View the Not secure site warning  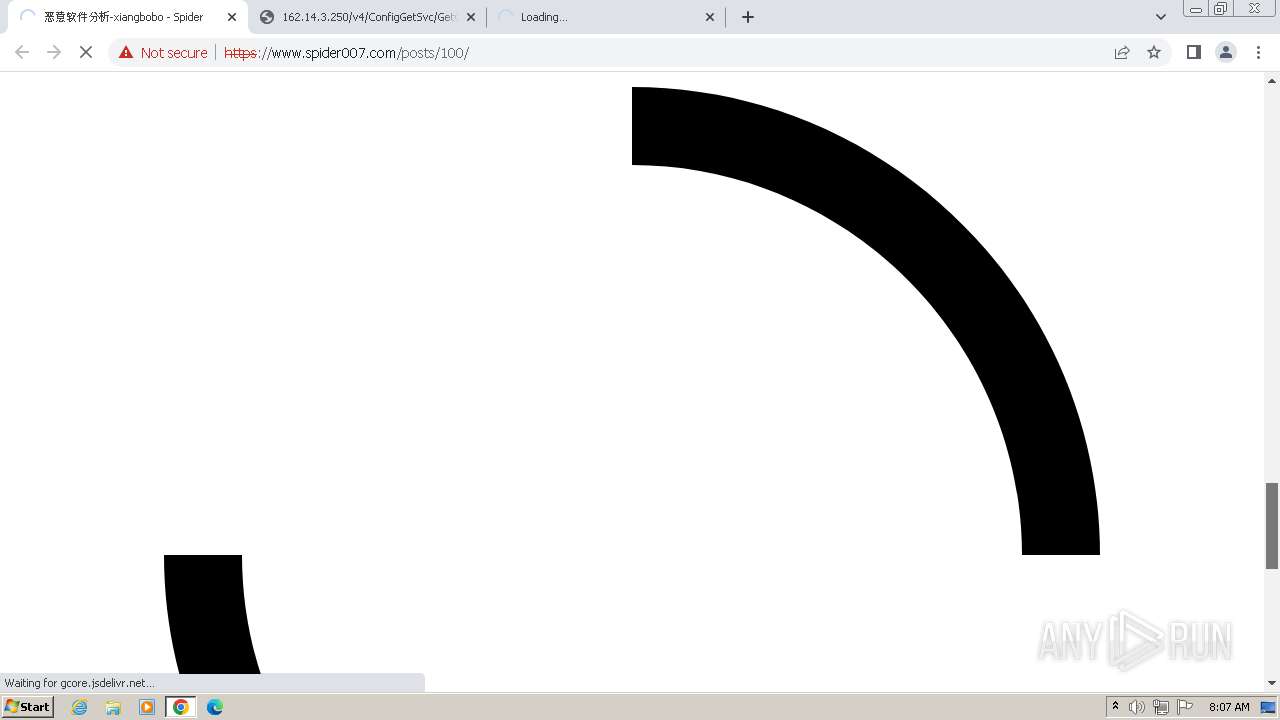click(x=163, y=53)
